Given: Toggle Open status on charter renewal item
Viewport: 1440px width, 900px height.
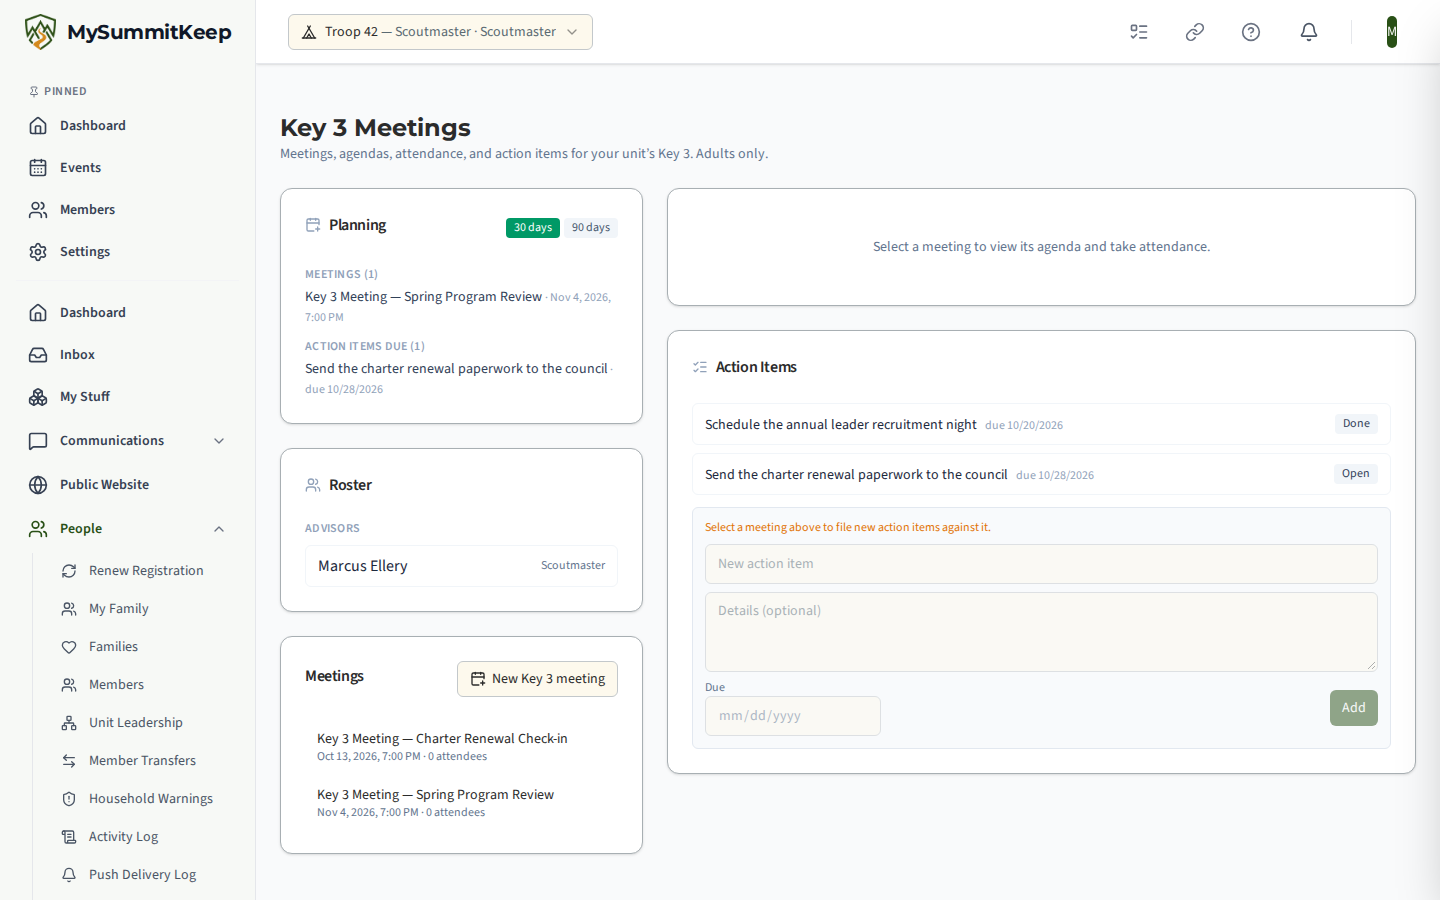Looking at the screenshot, I should coord(1356,474).
